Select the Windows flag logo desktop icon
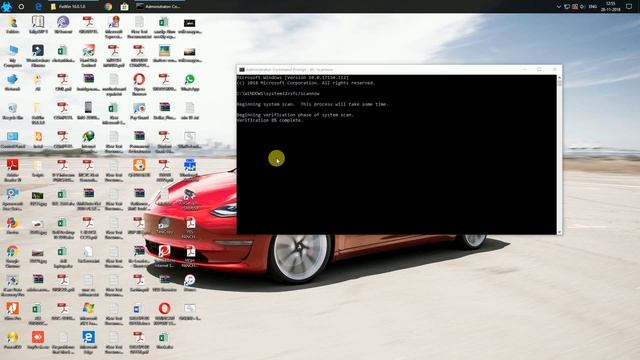 [x=89, y=313]
